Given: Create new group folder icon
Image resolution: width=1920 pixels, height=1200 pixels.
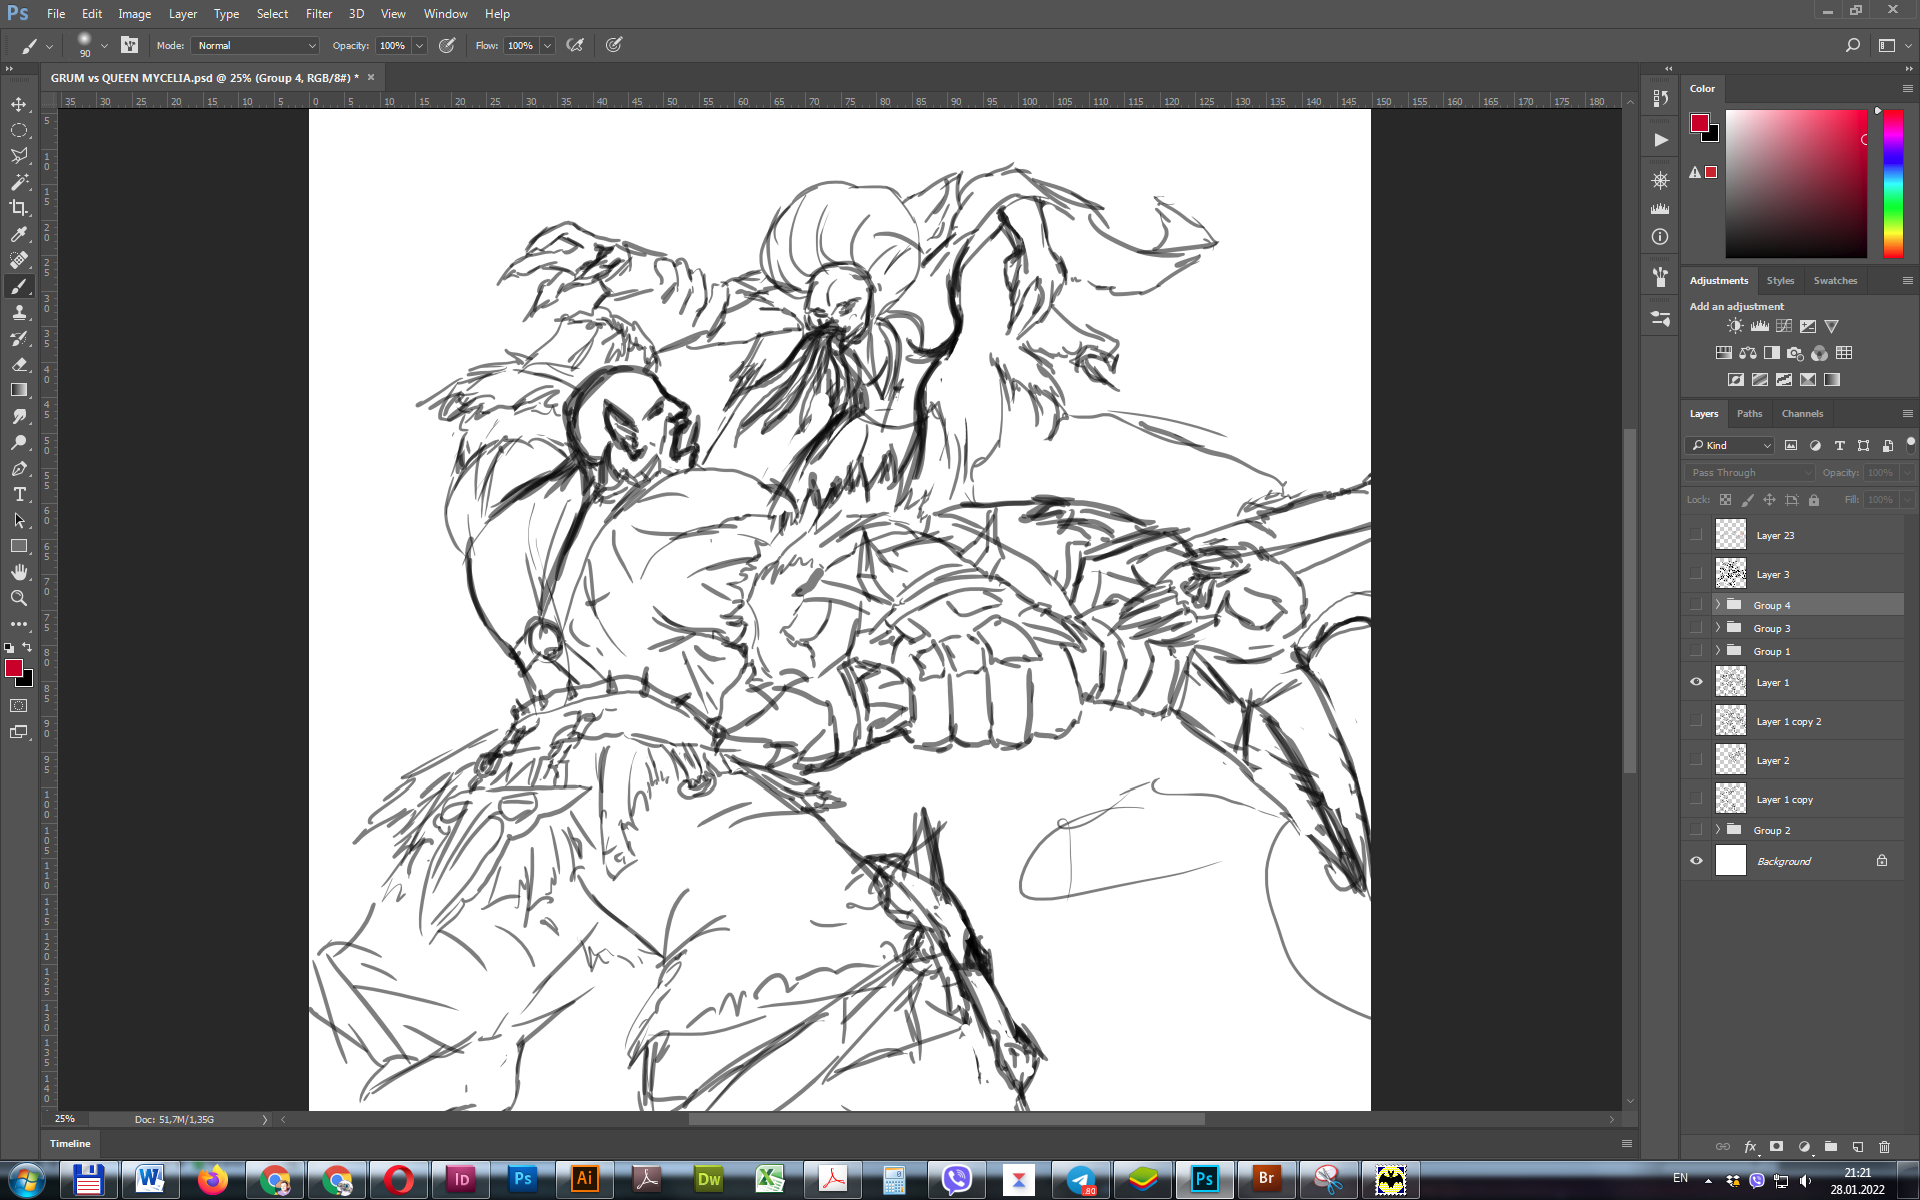Looking at the screenshot, I should (x=1831, y=1147).
